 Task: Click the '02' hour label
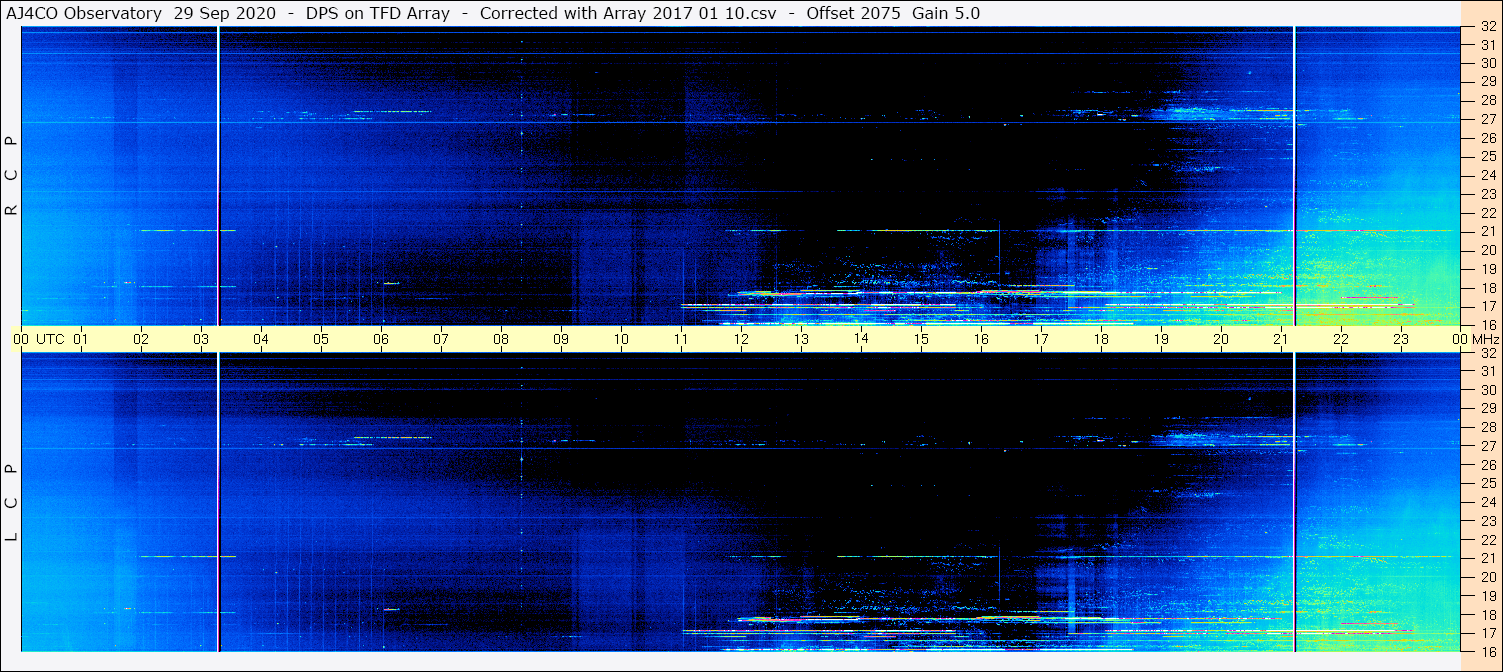point(141,339)
